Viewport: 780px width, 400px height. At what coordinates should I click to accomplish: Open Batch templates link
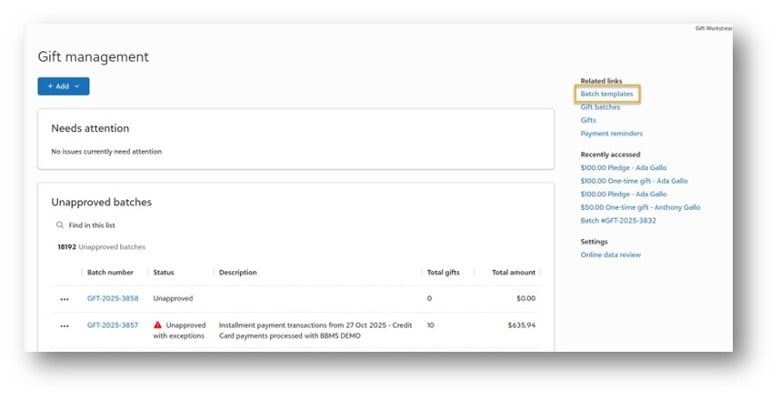coord(606,94)
